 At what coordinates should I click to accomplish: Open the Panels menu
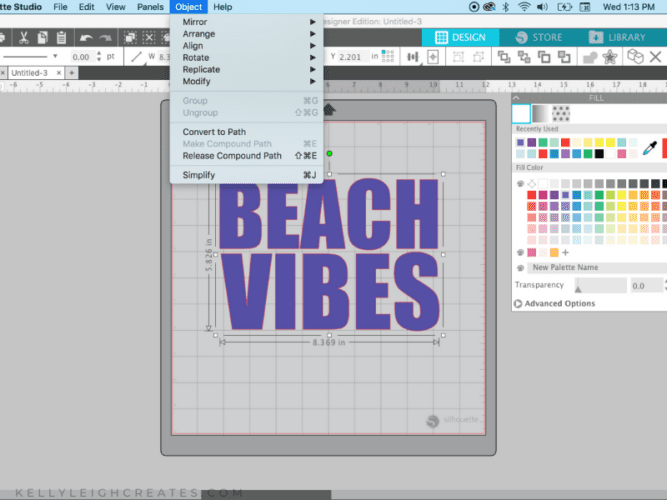150,7
